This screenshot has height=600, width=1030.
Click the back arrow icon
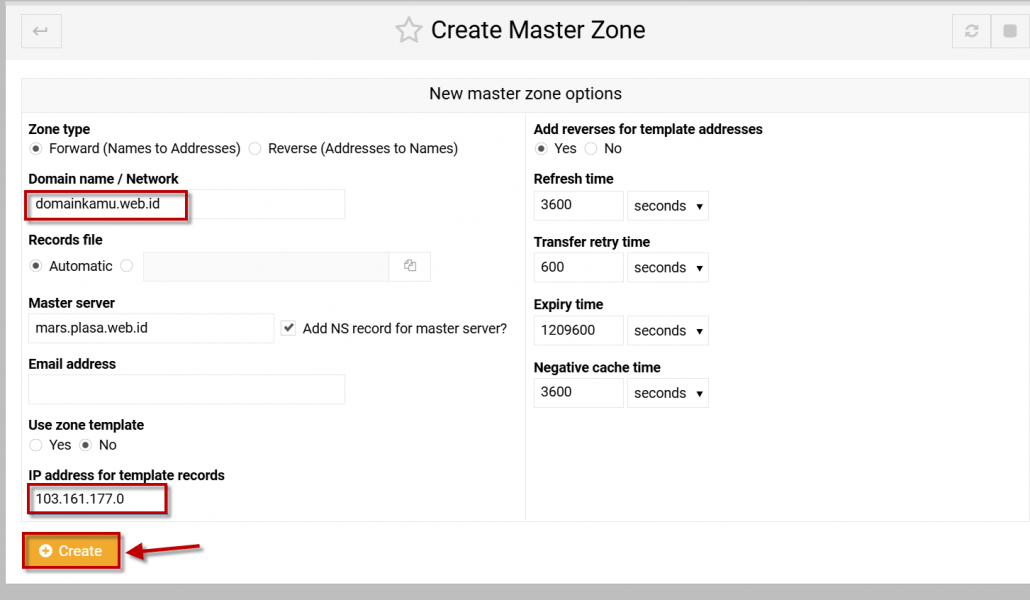point(41,31)
